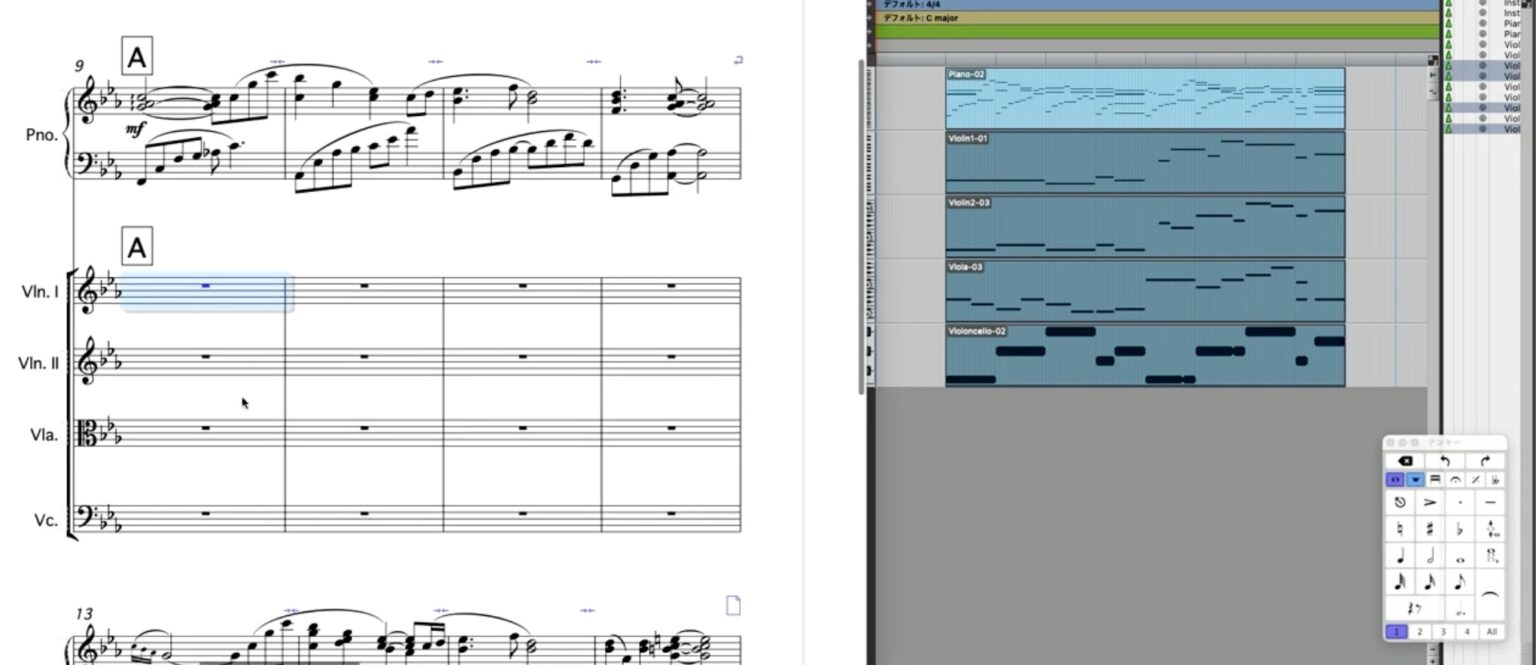This screenshot has width=1536, height=665.
Task: Open the keypad layout dropdown arrow
Action: (1416, 480)
